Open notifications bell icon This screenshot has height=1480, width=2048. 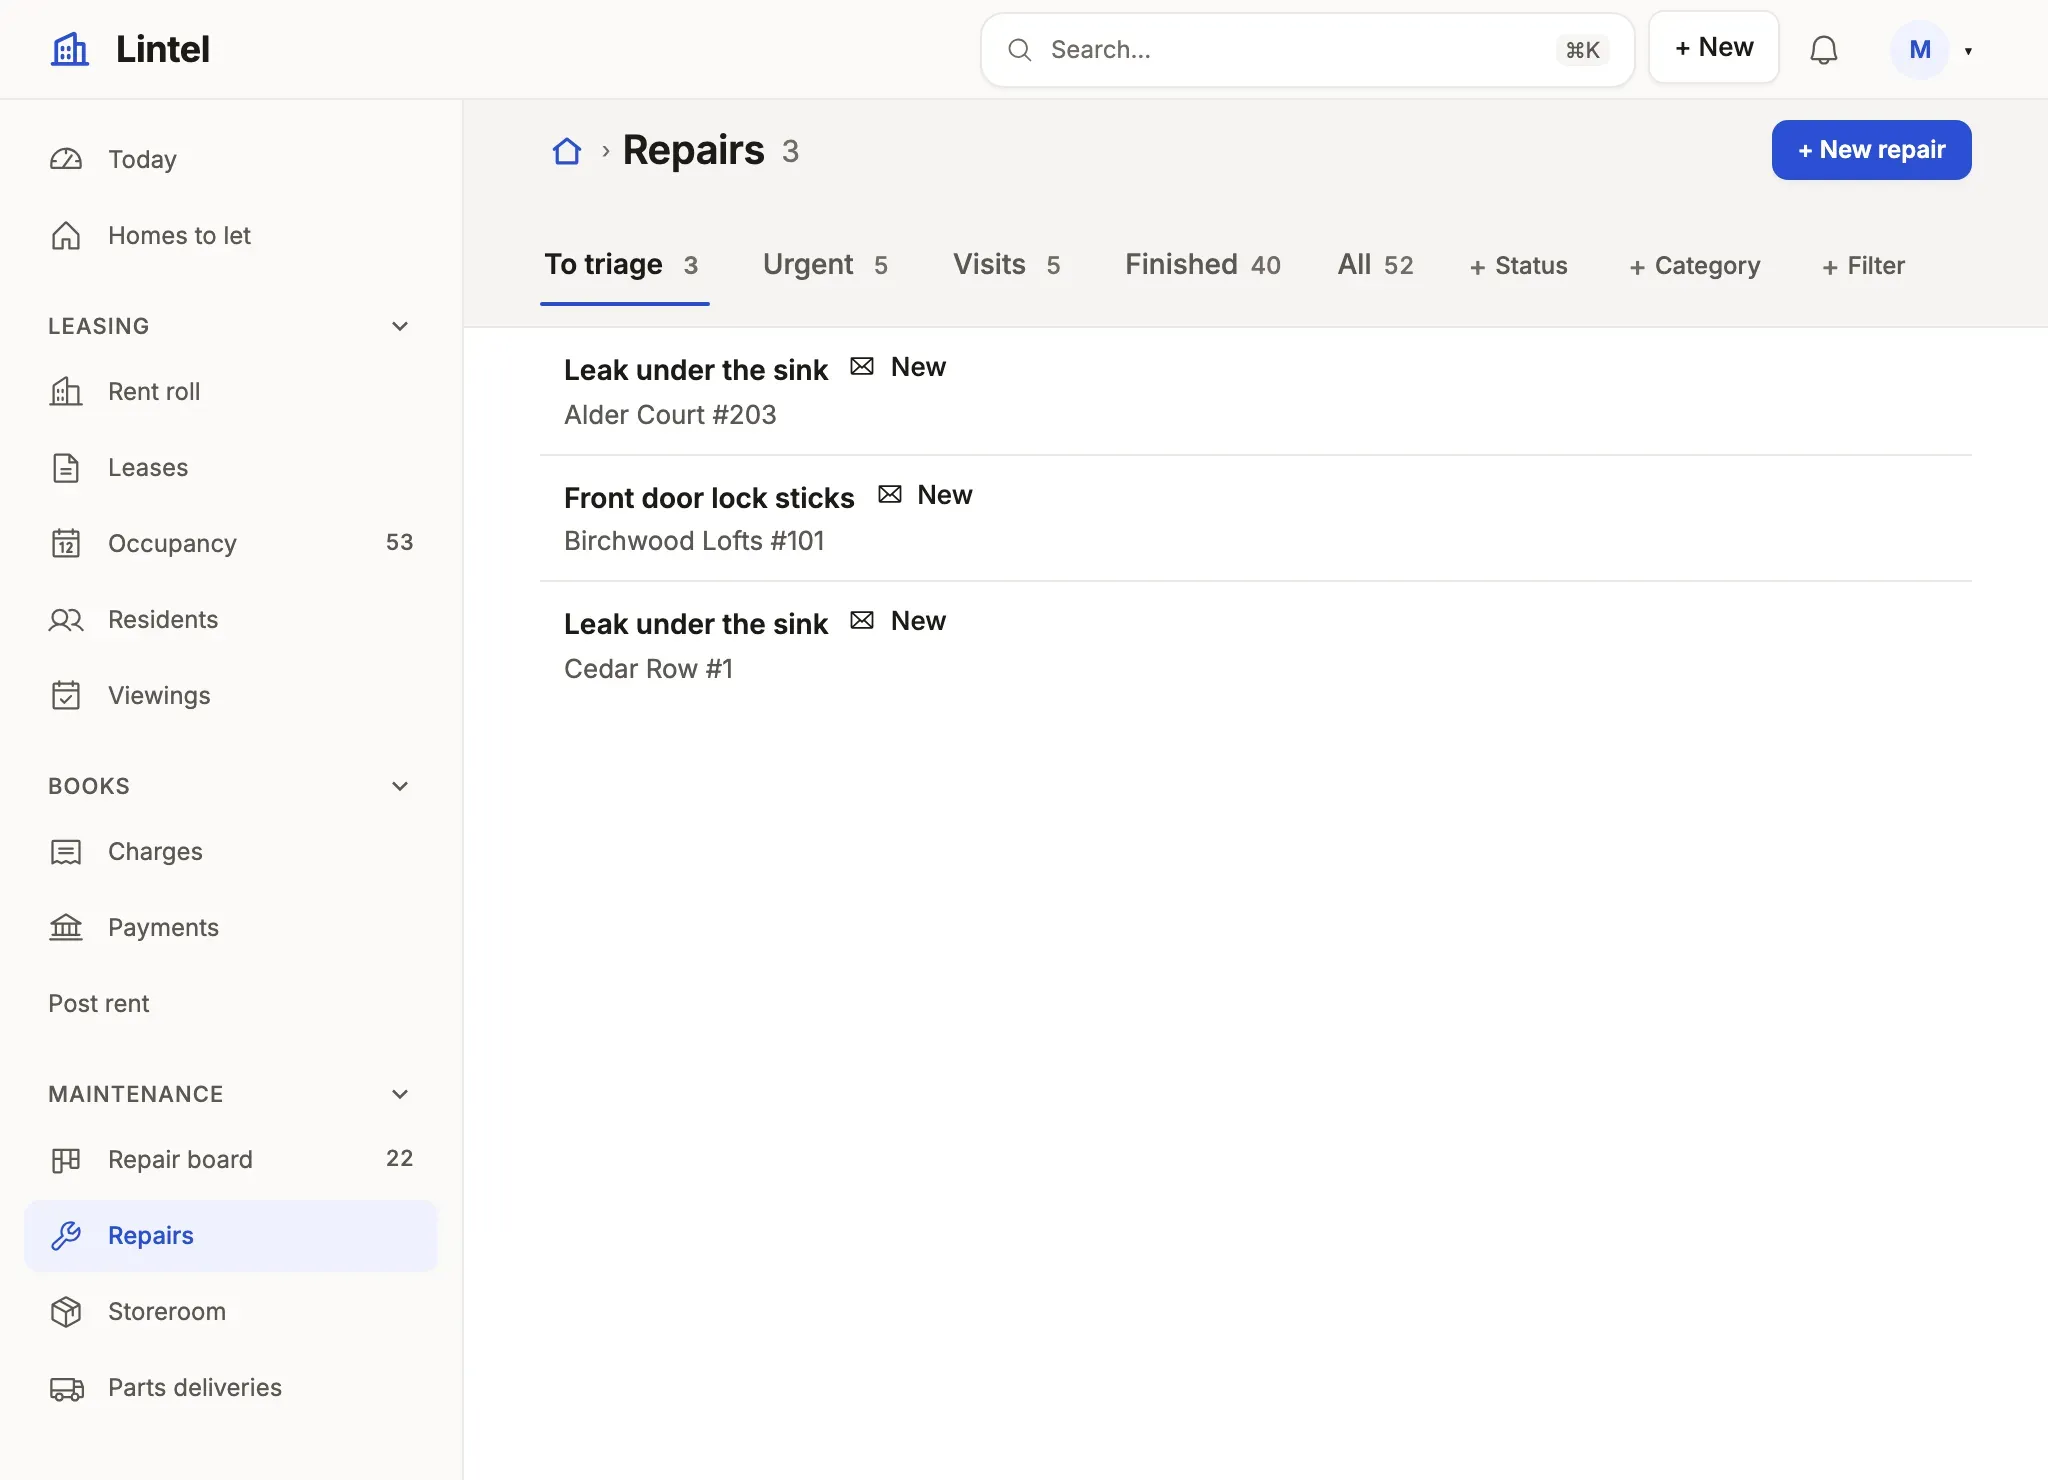1824,50
